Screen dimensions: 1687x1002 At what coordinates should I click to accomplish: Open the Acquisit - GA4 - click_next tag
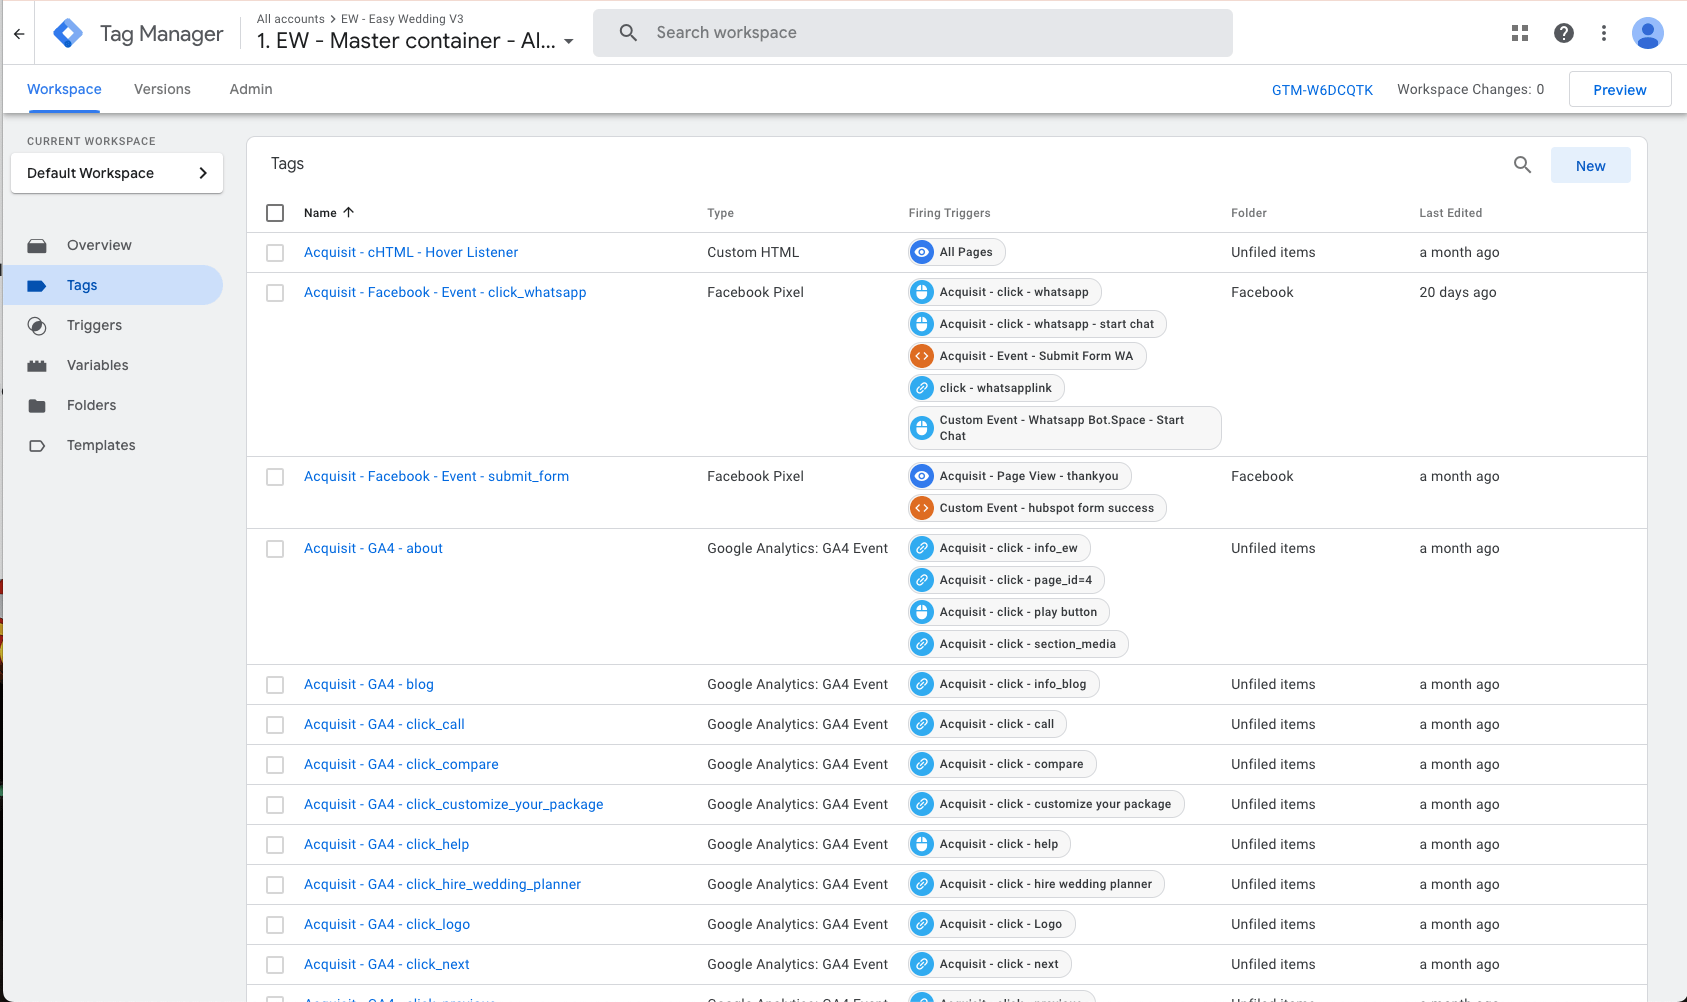tap(387, 964)
